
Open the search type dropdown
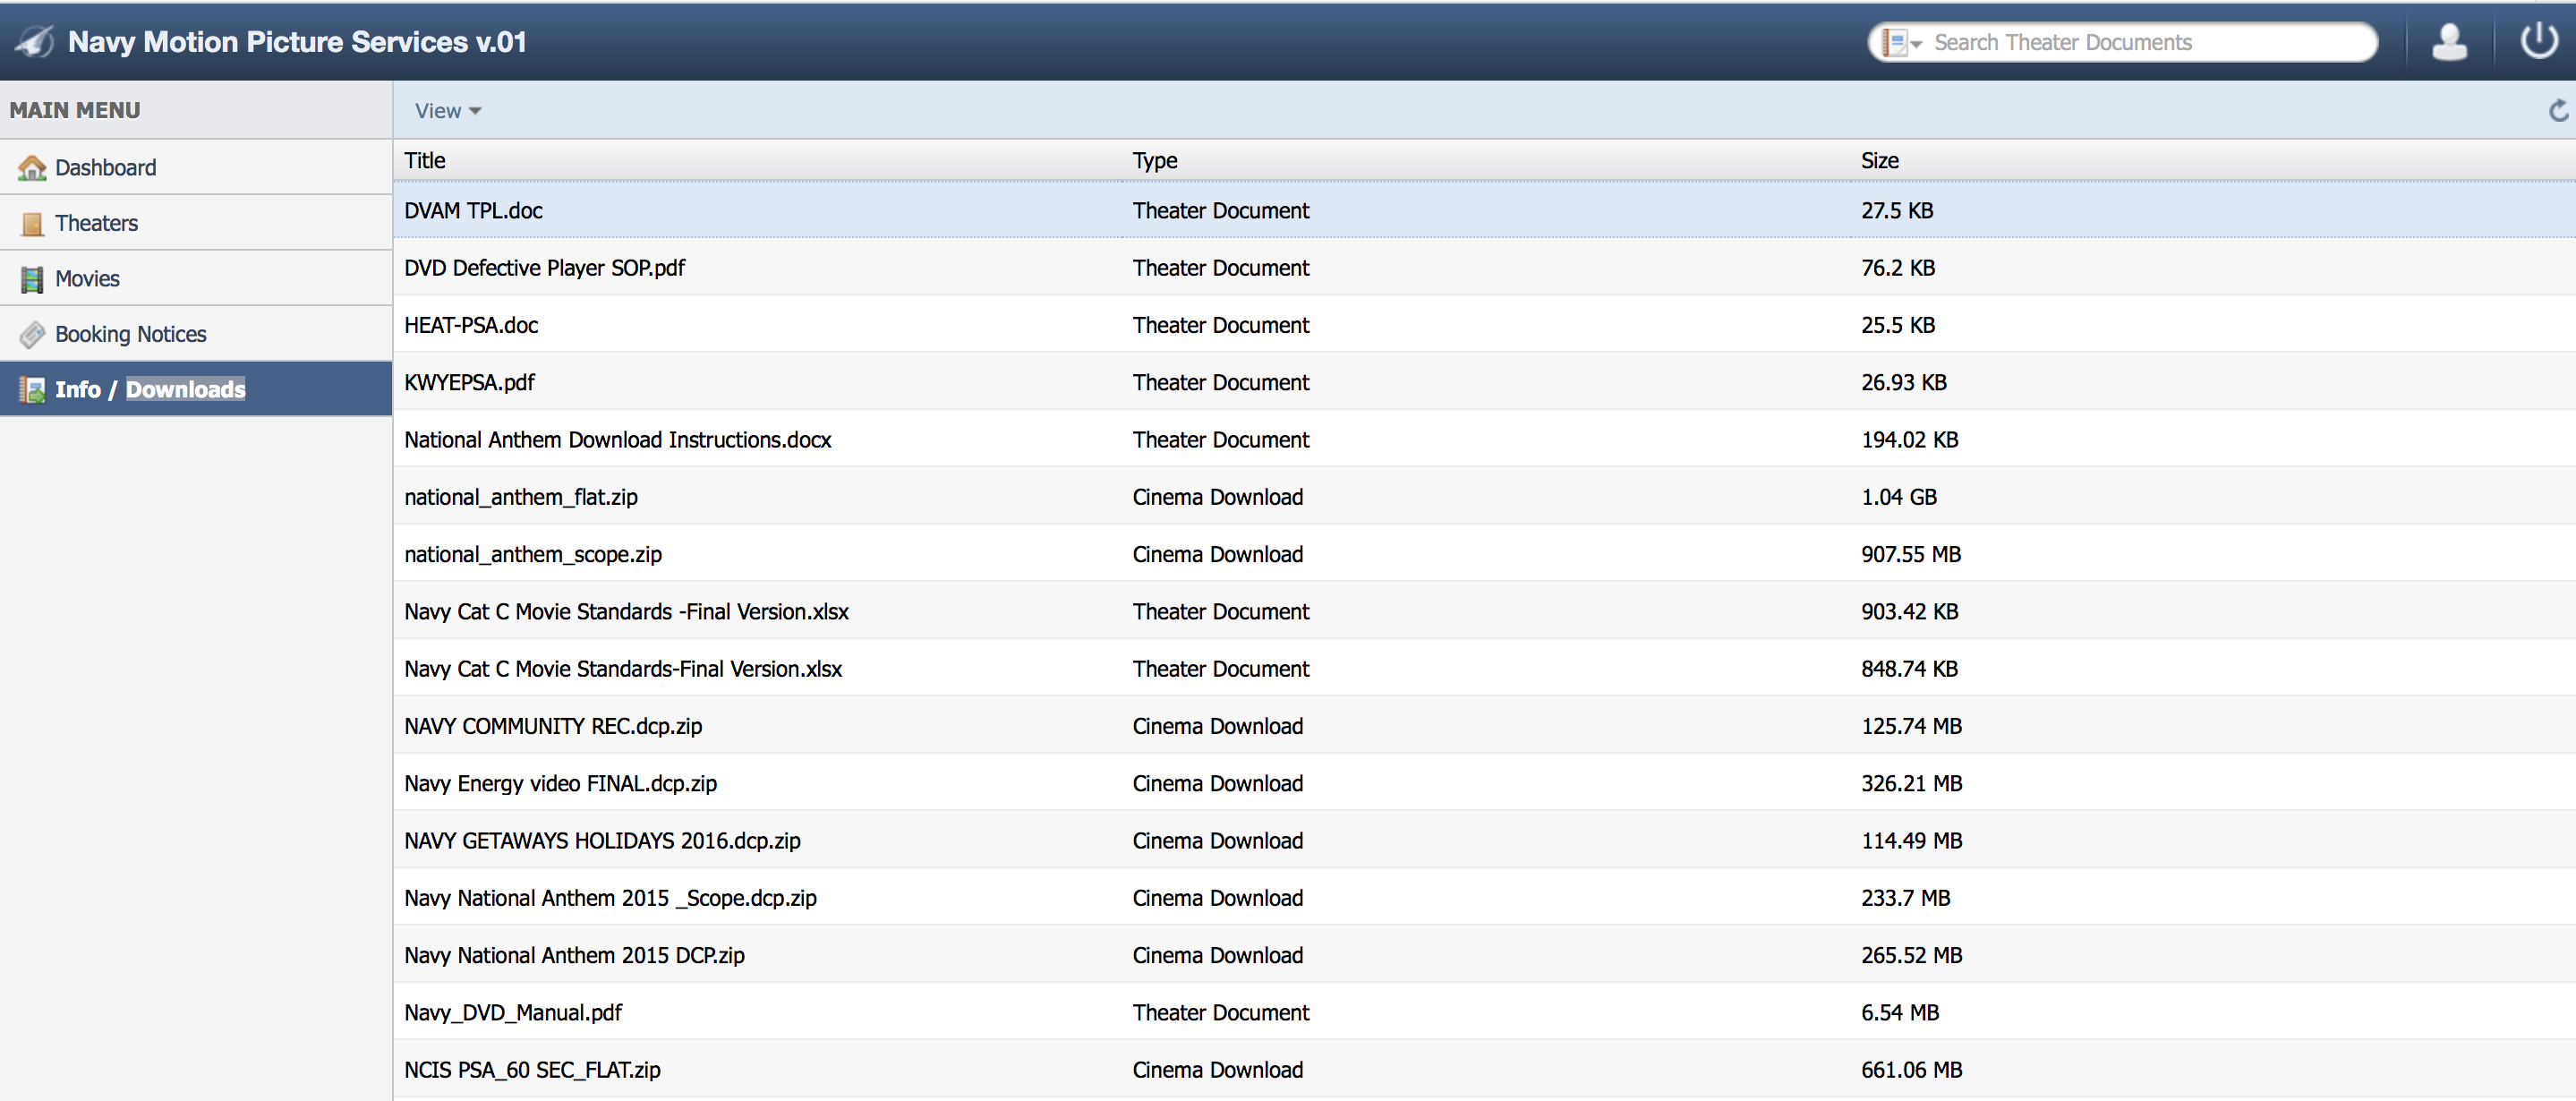(x=1901, y=43)
